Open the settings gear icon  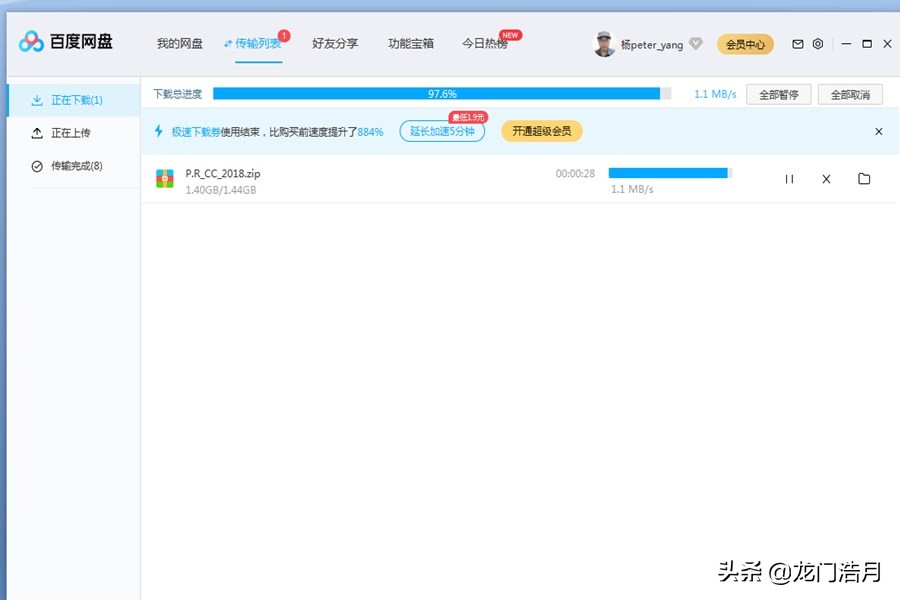818,44
